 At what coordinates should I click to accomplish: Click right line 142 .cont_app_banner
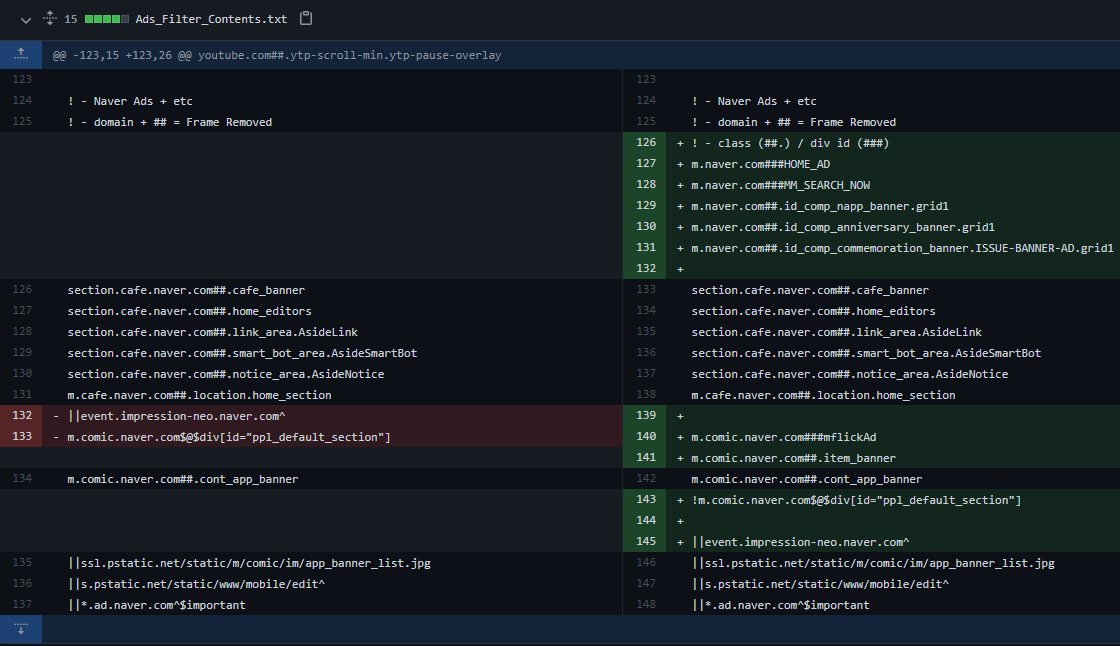coord(806,479)
